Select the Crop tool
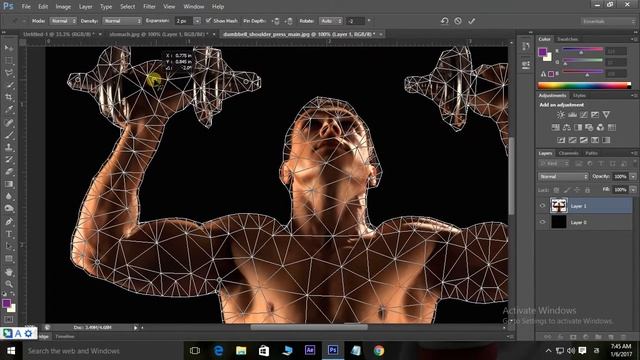This screenshot has height=360, width=640. click(9, 97)
